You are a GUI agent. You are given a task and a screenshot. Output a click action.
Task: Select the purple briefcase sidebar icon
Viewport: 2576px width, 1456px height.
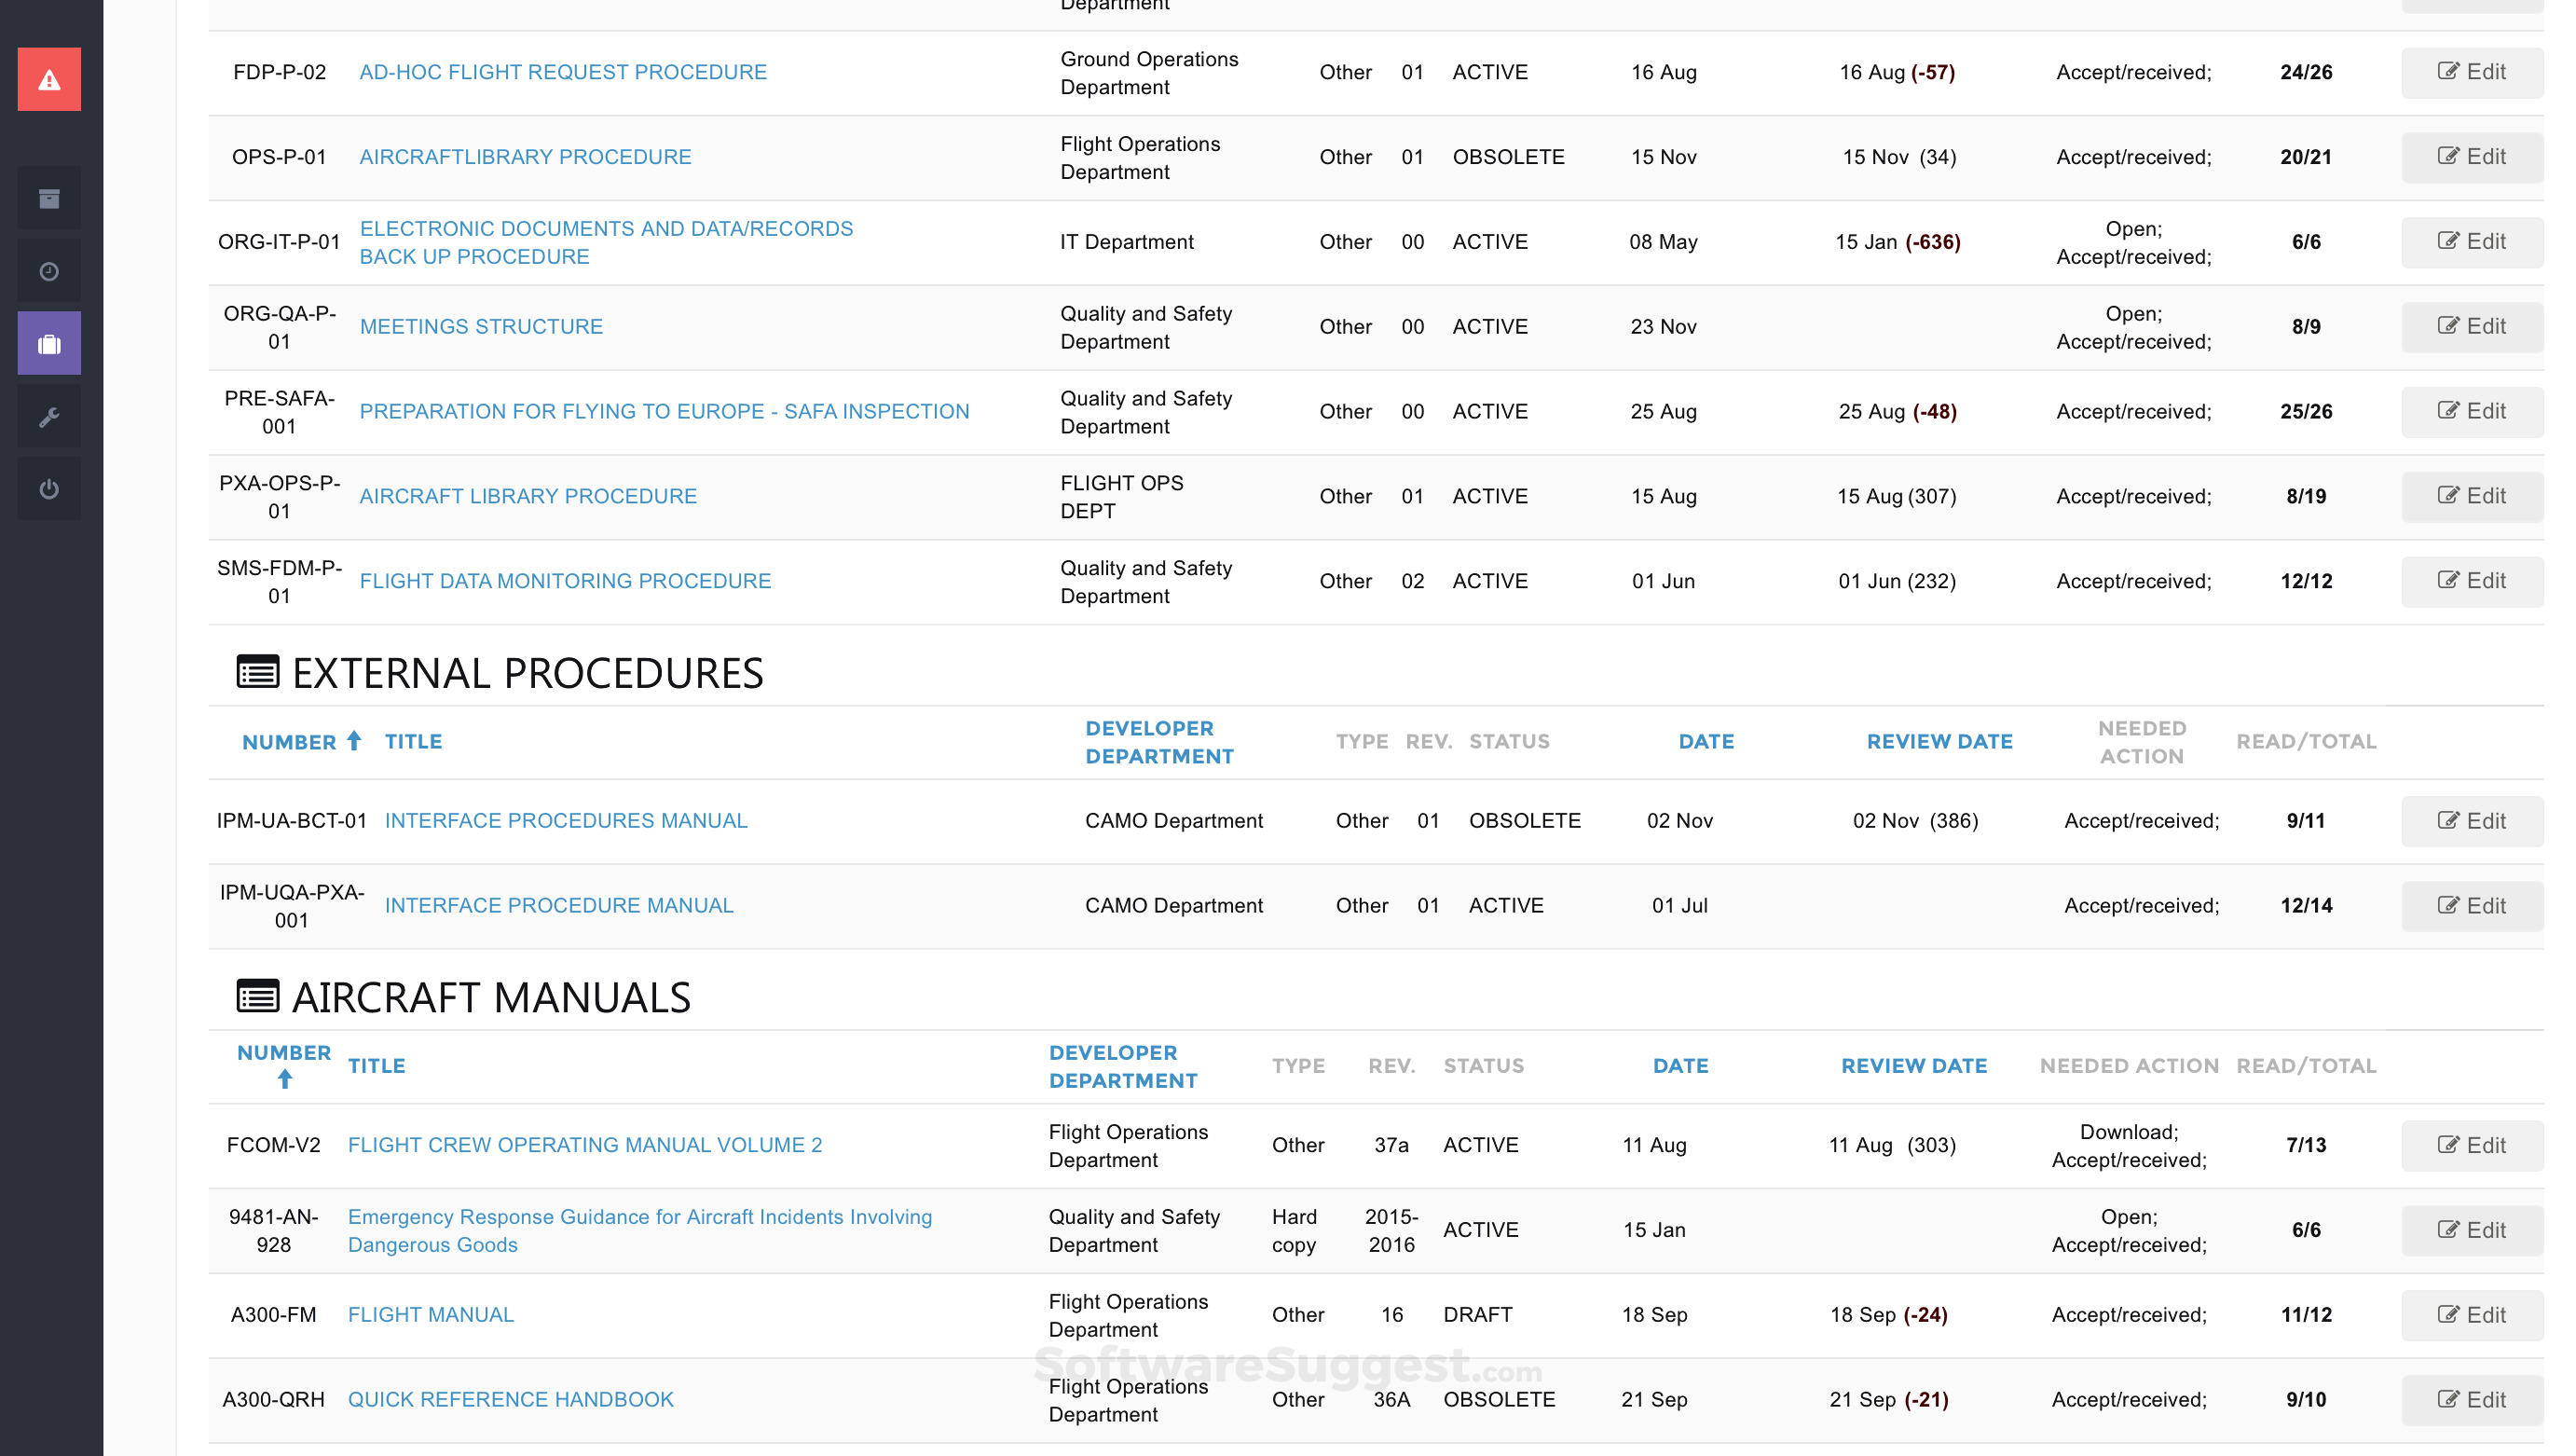click(49, 344)
